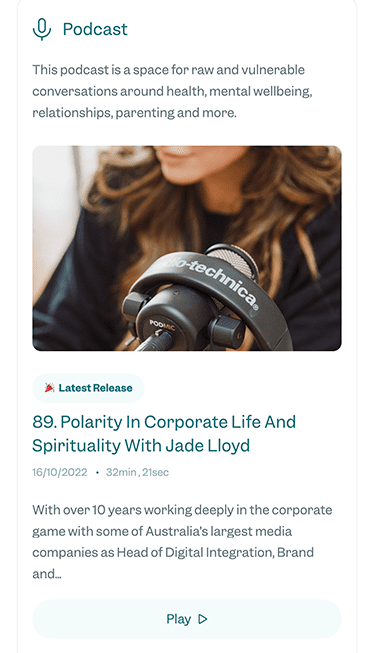Start playback with the Play button
The height and width of the screenshot is (653, 375).
[x=187, y=619]
